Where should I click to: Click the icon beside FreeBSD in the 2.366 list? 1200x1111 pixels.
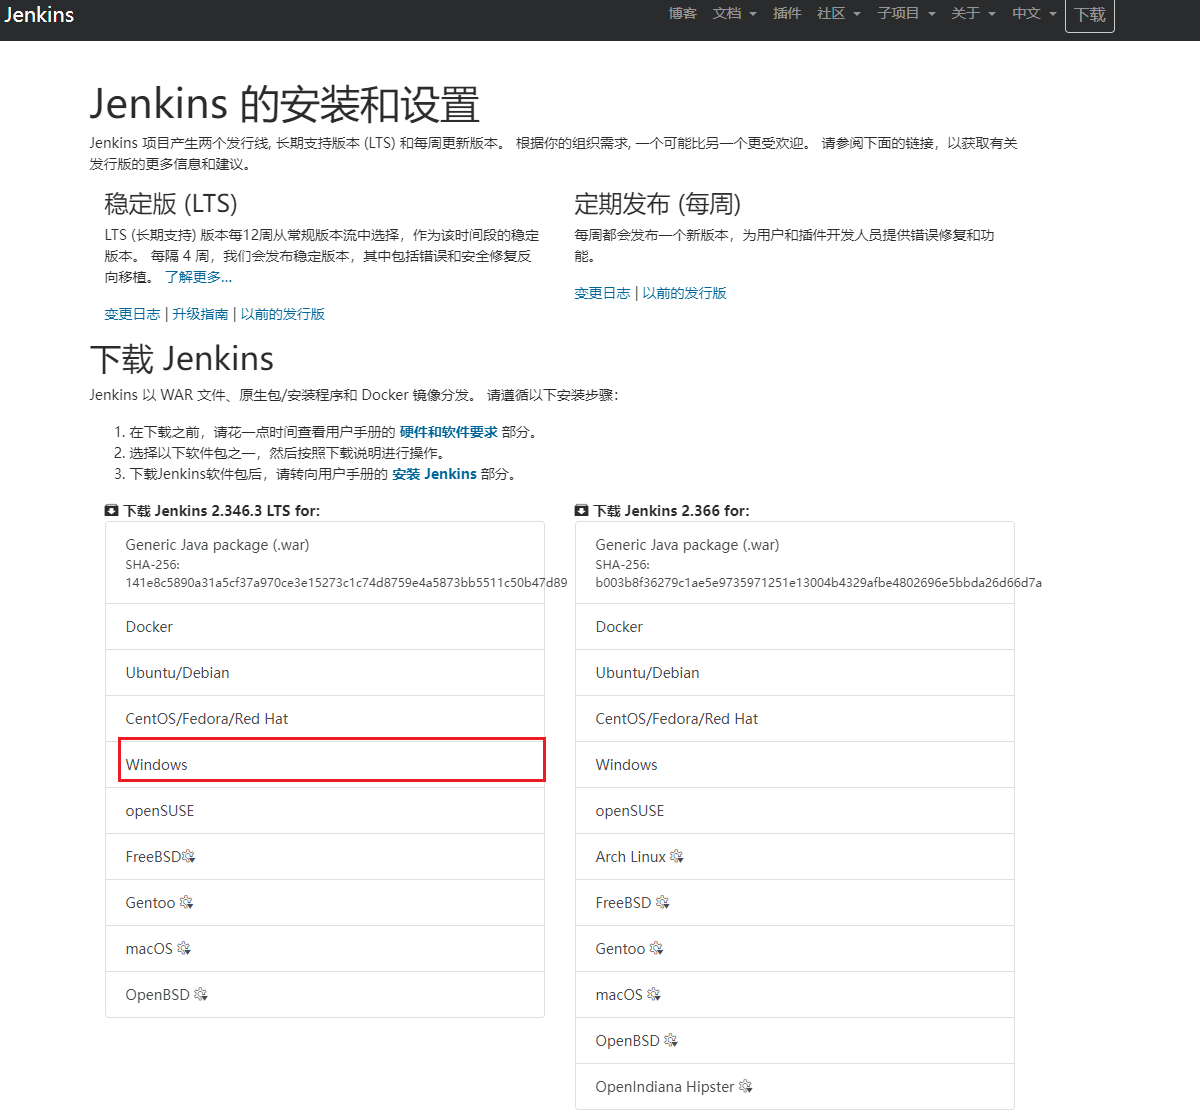(663, 903)
